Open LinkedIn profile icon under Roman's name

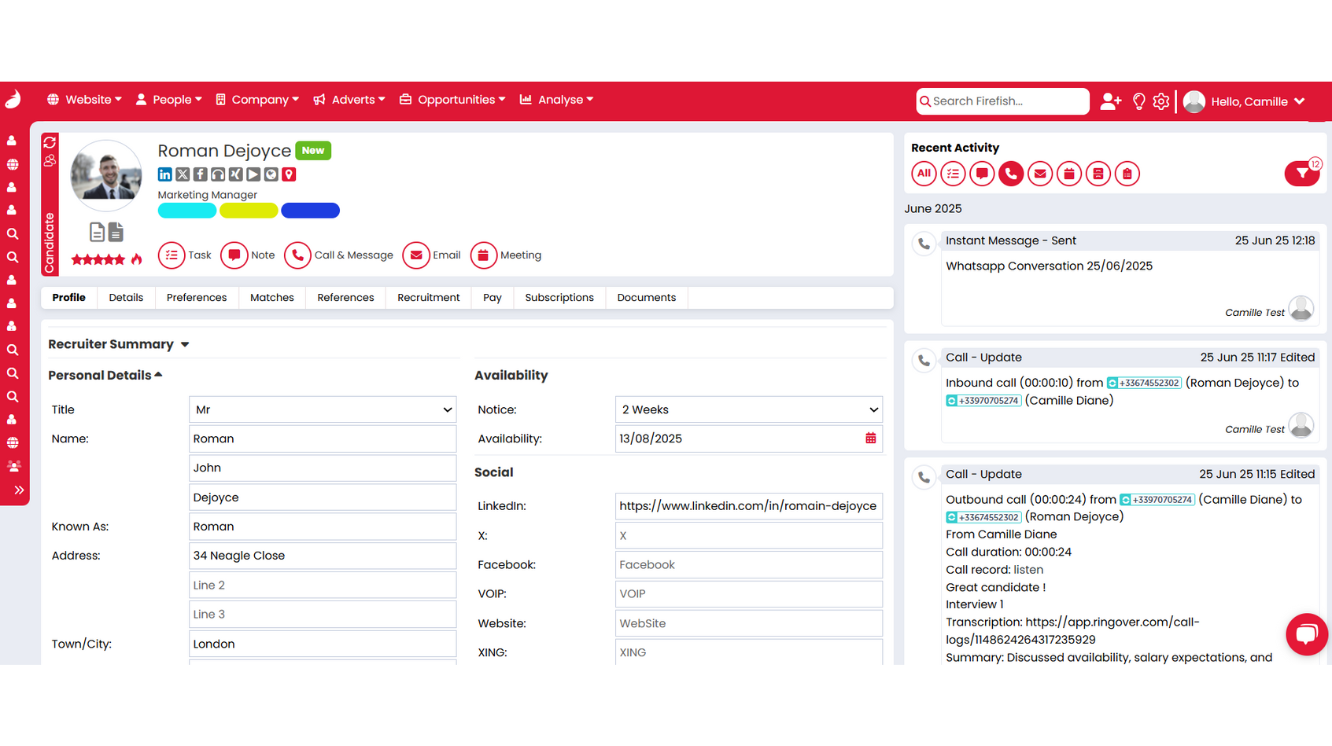(164, 174)
